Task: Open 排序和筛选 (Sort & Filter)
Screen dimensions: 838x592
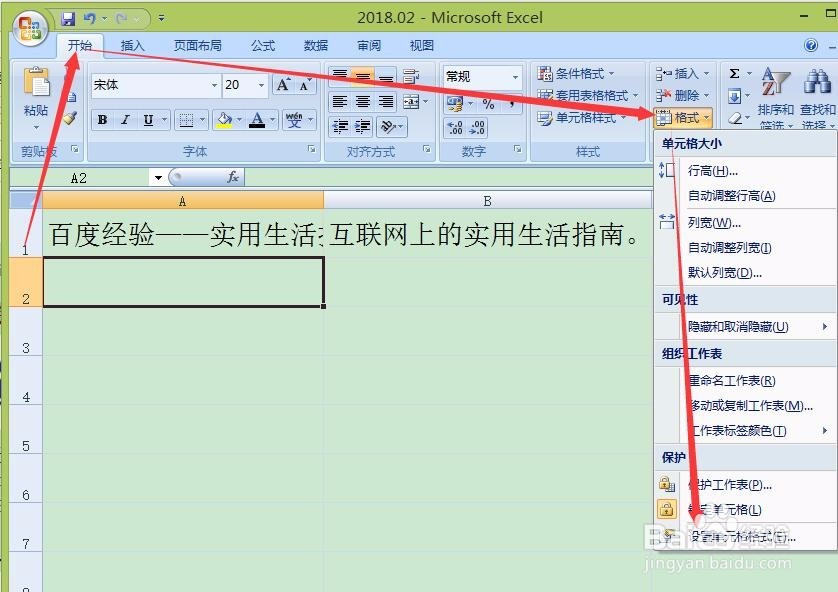Action: click(x=778, y=100)
